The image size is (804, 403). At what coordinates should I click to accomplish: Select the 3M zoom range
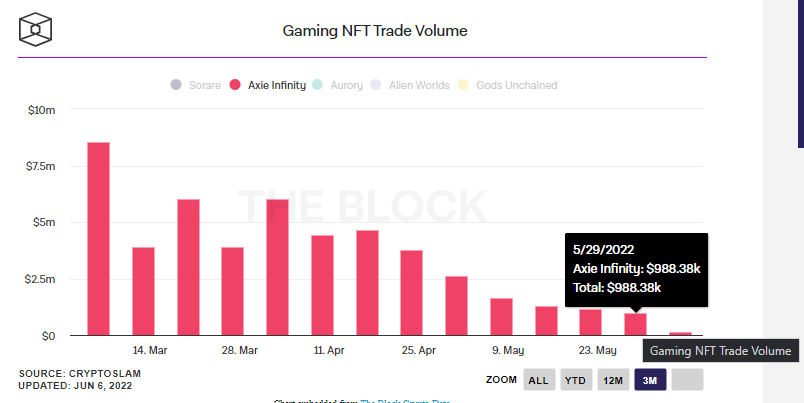pos(649,380)
